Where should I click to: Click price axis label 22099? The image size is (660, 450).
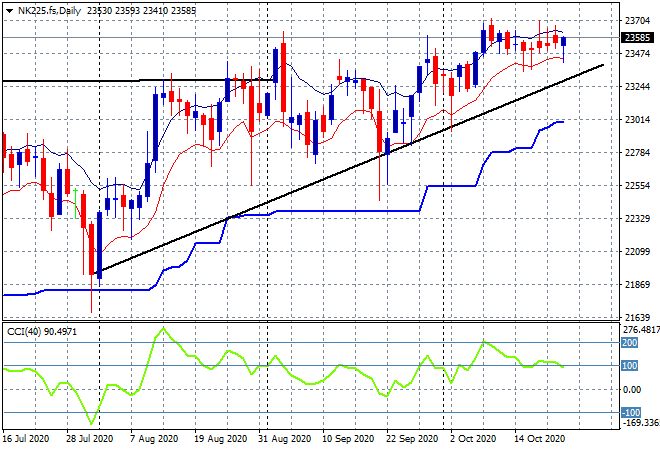[x=637, y=252]
